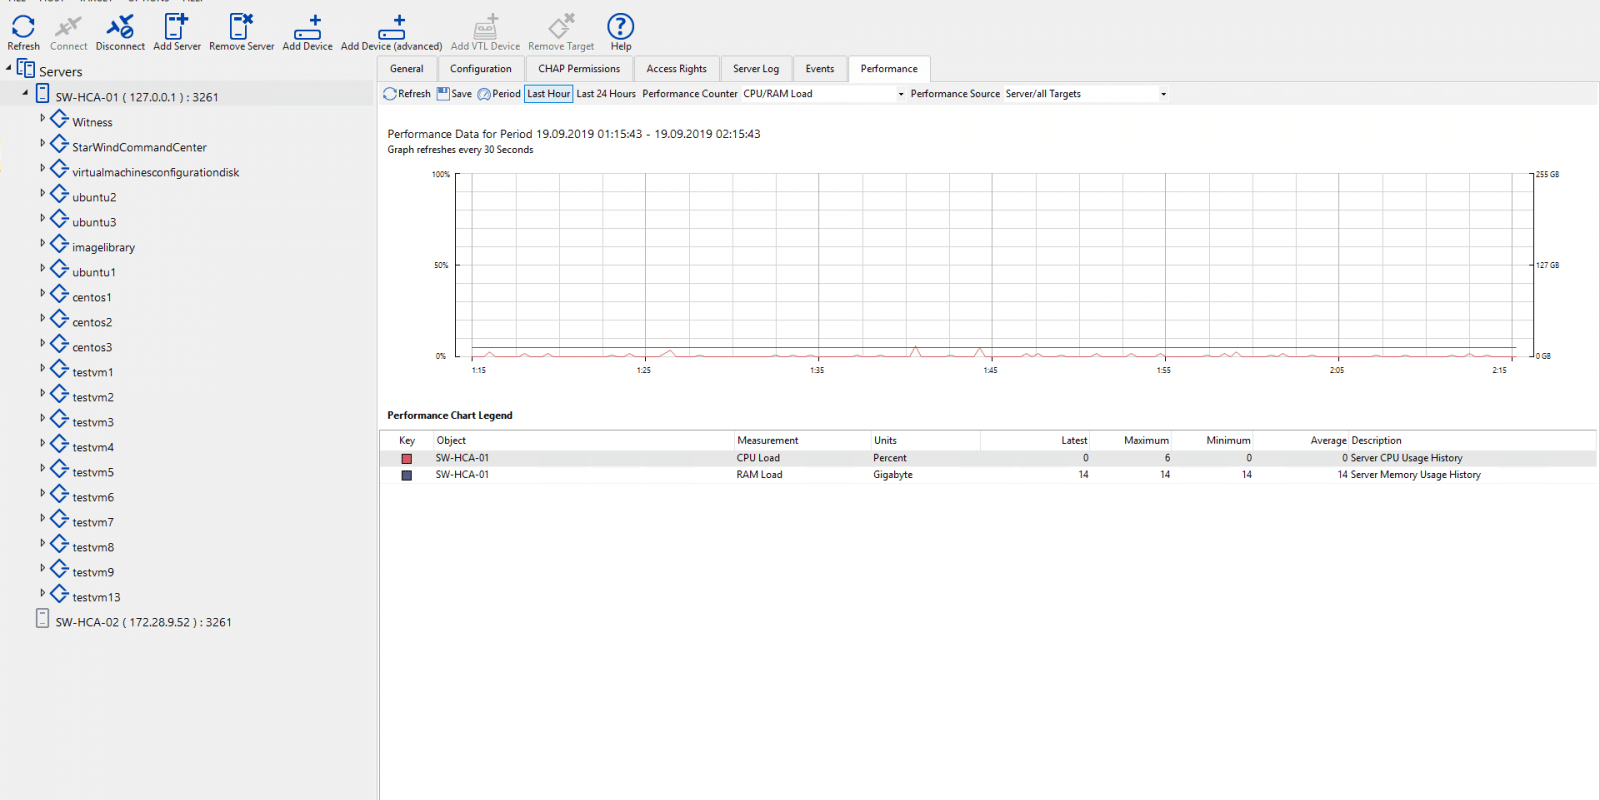Expand the ubuntu3 target node
This screenshot has height=800, width=1600.
tap(42, 218)
